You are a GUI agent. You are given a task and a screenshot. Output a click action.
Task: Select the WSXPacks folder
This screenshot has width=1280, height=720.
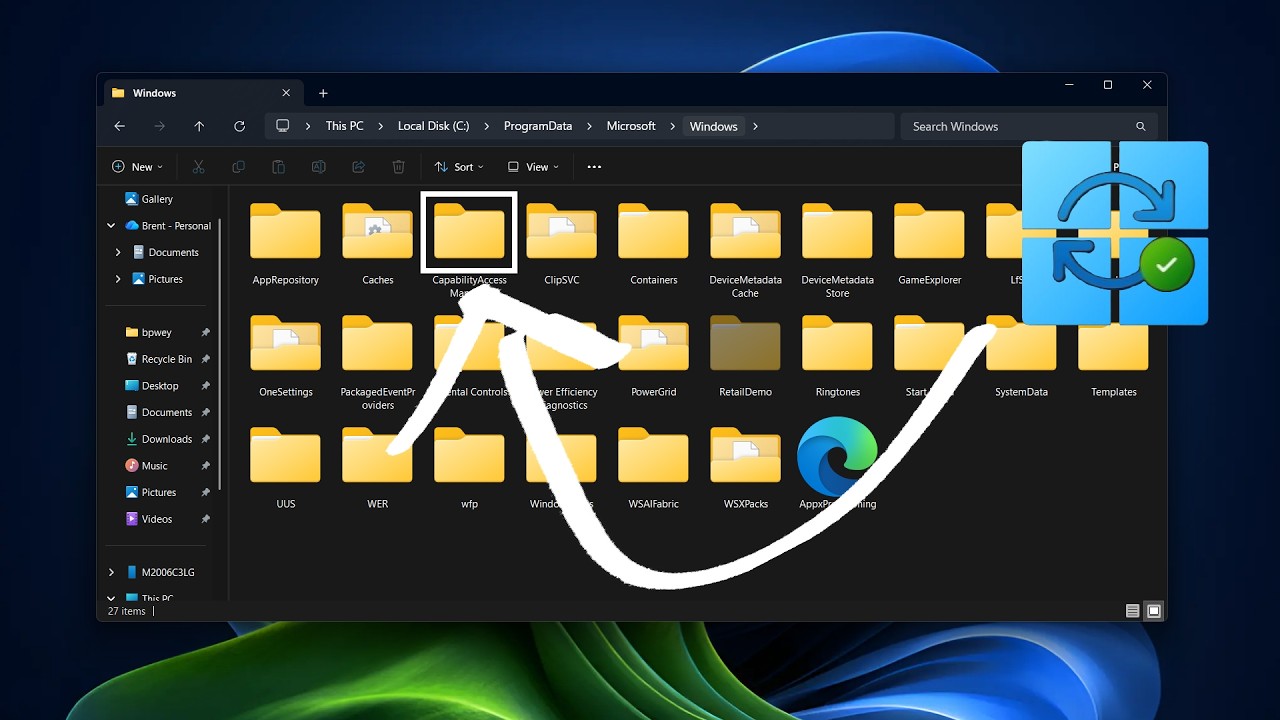[x=746, y=468]
